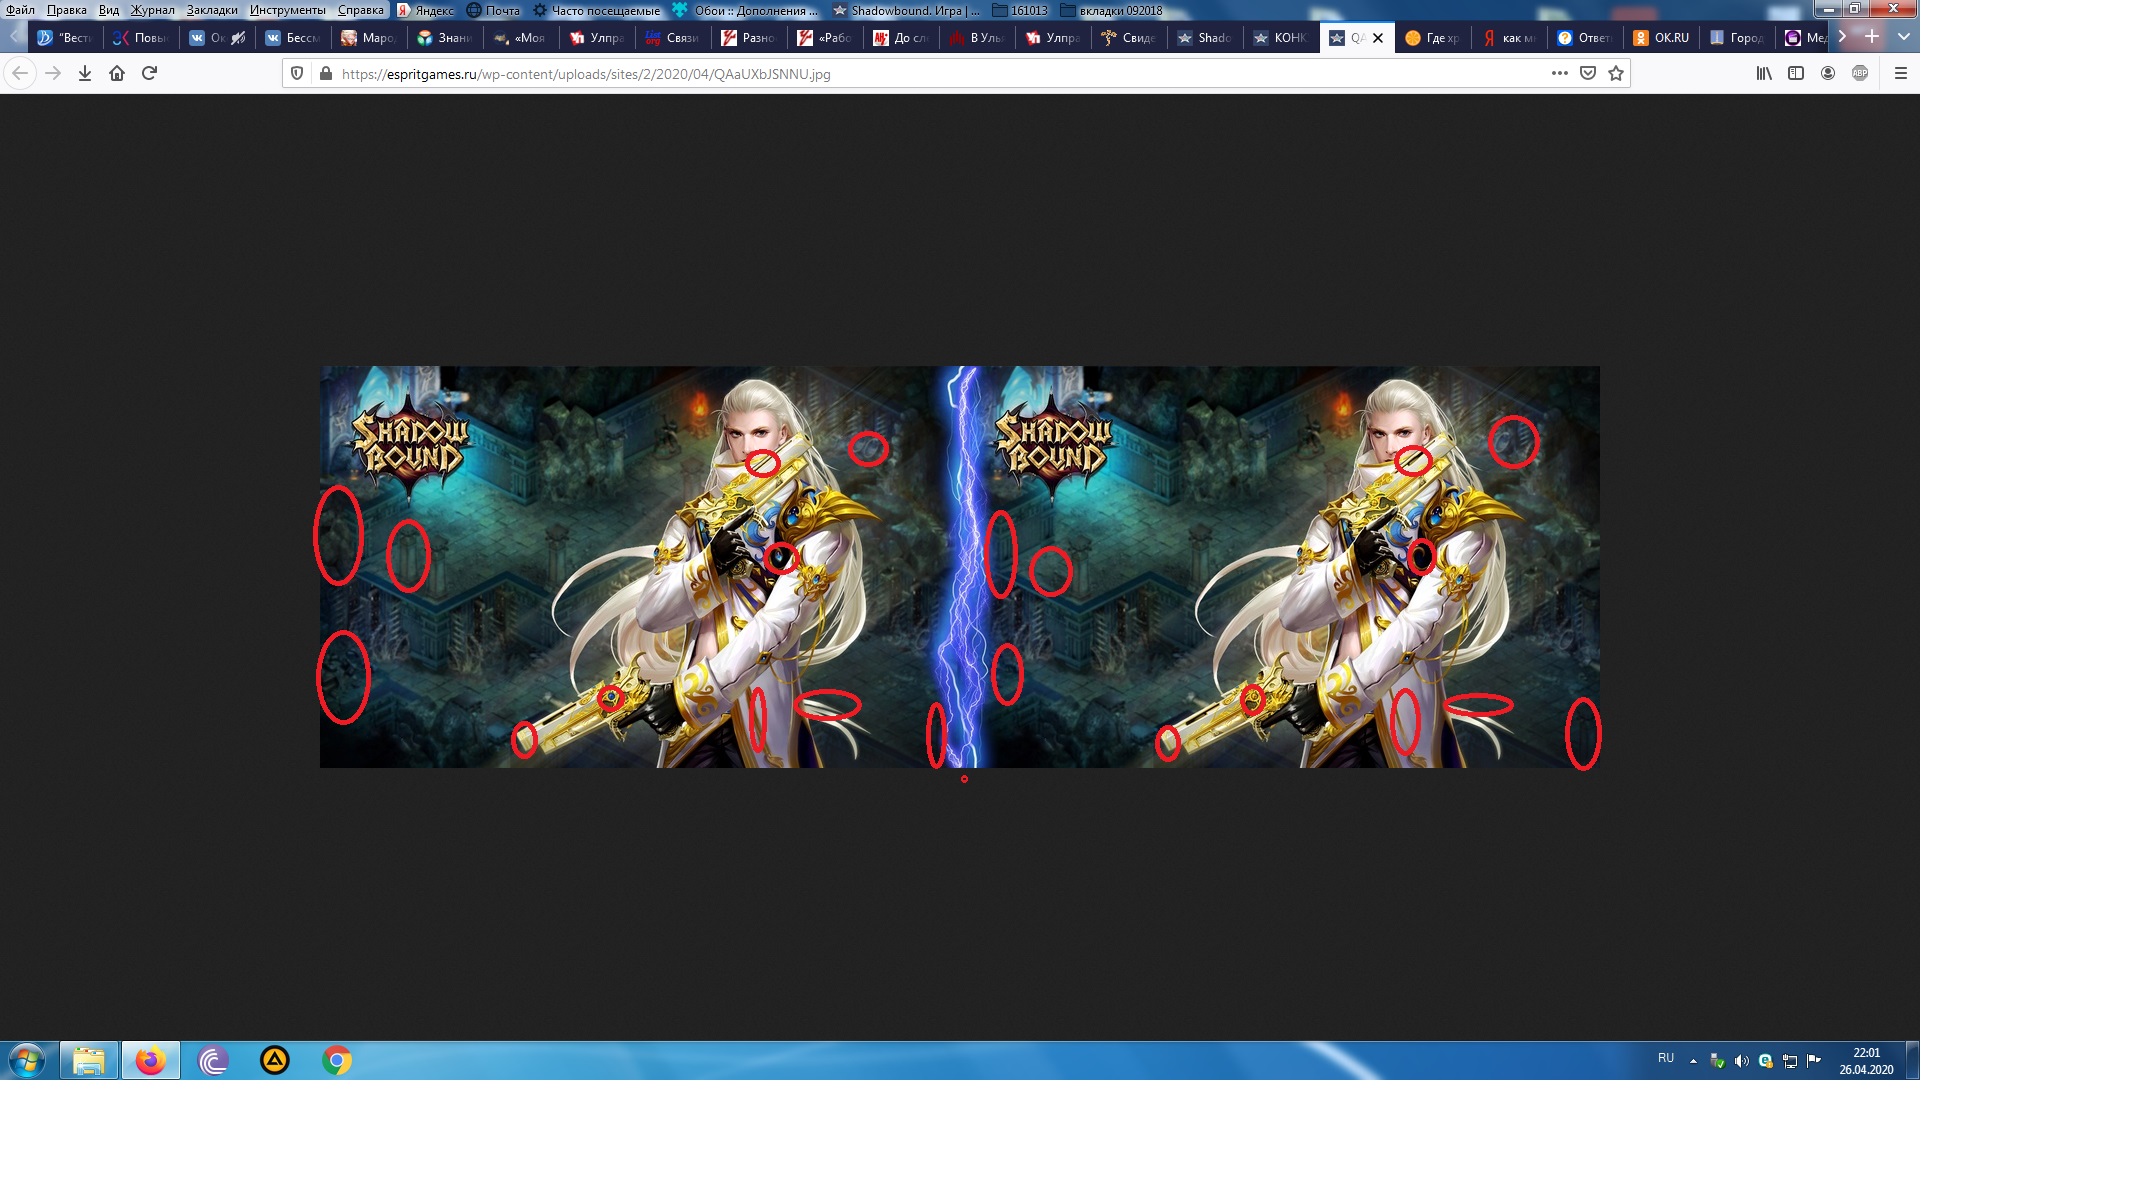Screen dimensions: 2154x1202
Task: Show hidden tray icons arrow
Action: pyautogui.click(x=1693, y=1061)
